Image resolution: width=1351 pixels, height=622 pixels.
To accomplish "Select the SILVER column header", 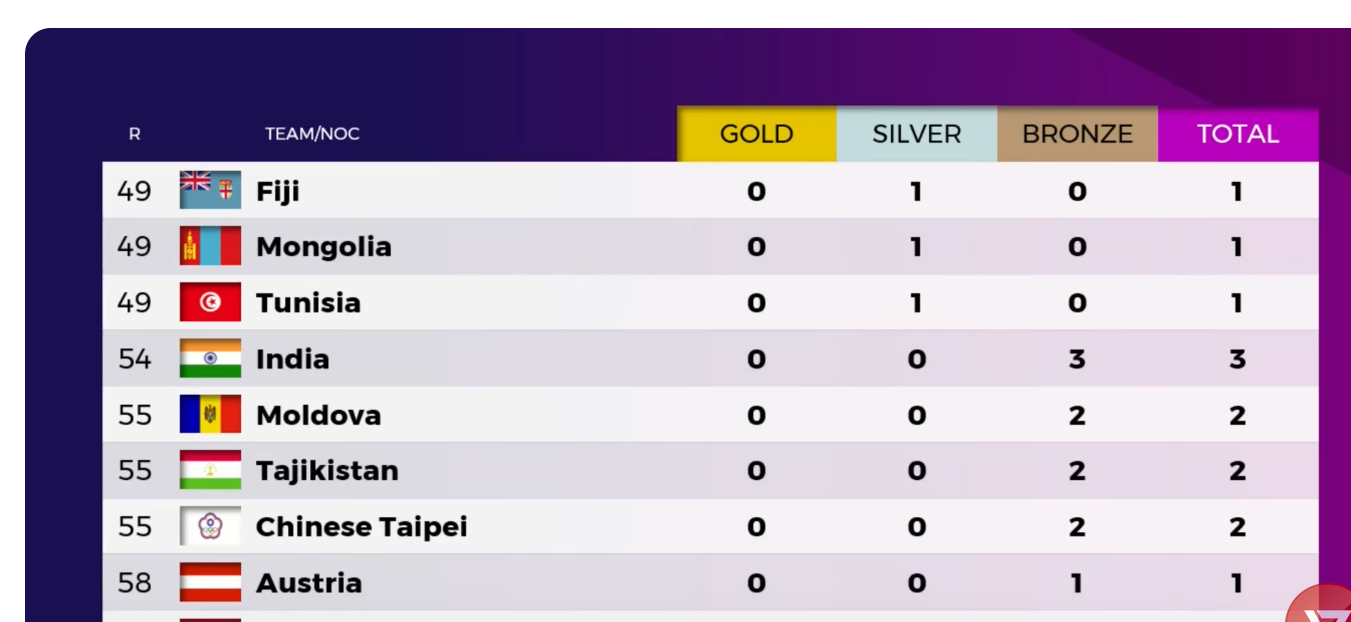I will pos(917,134).
